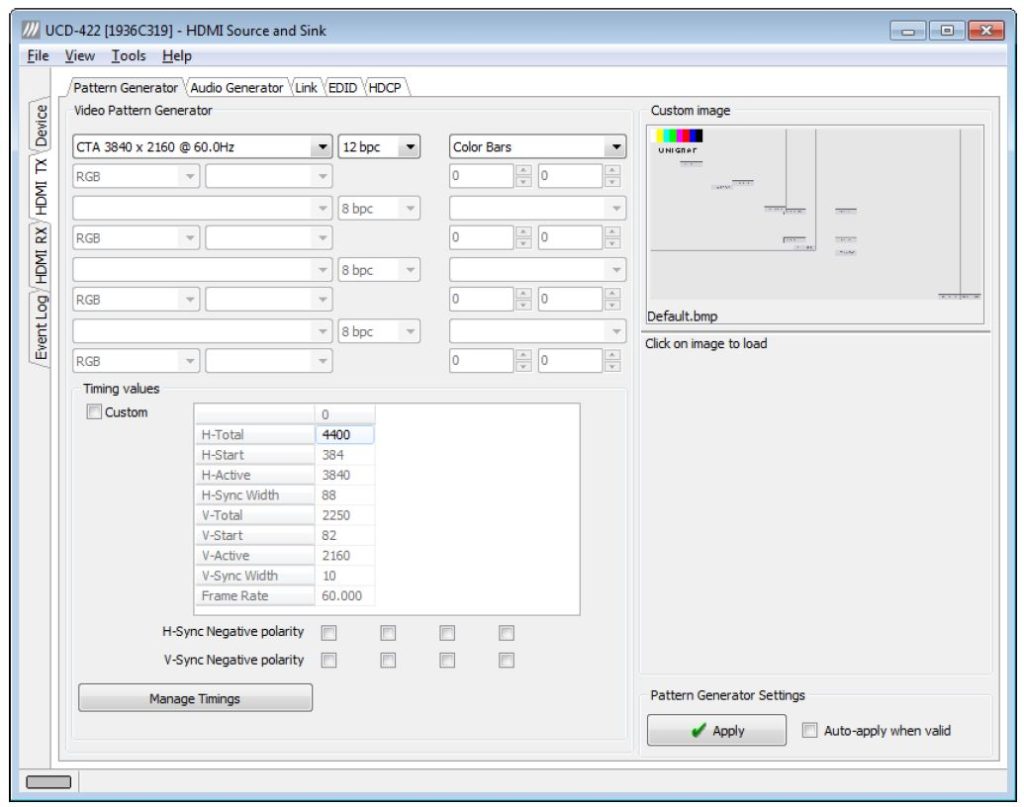Load image by clicking Default.bmp thumbnail

coord(815,214)
